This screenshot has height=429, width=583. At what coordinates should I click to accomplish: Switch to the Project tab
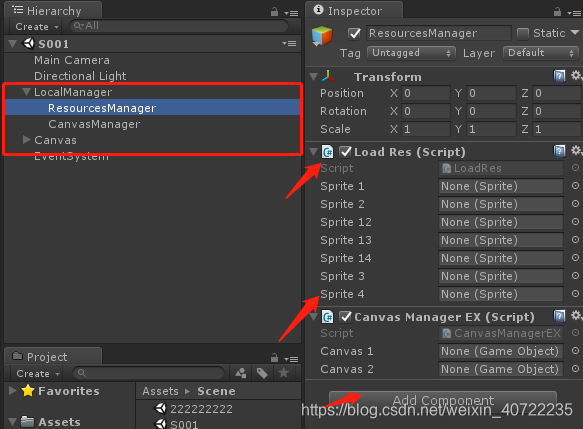click(53, 356)
